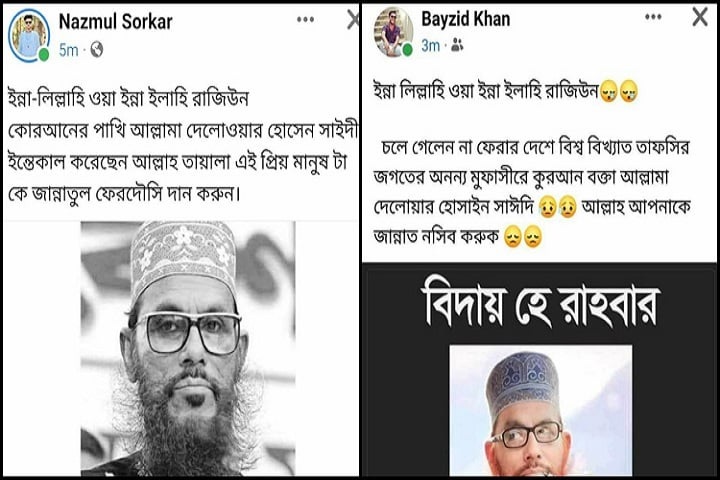Screen dimensions: 720x480
Task: Open three-dot menu on Nazmul Sorkar's post
Action: pos(305,19)
